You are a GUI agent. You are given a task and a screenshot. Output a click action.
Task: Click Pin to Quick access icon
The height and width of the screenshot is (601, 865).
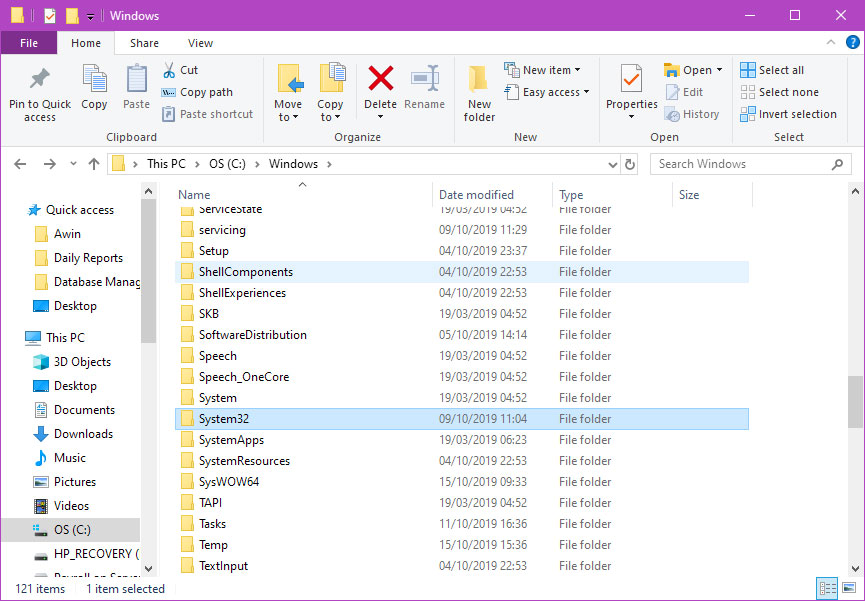point(40,79)
